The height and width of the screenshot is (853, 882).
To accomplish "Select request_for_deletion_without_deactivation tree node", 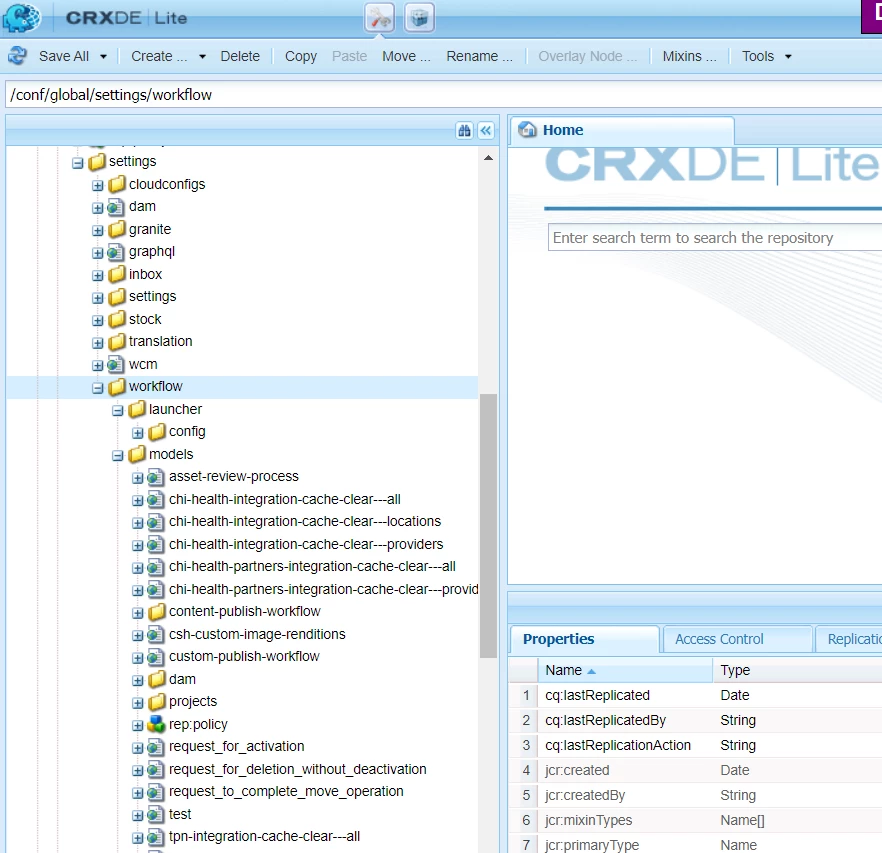I will [x=298, y=769].
